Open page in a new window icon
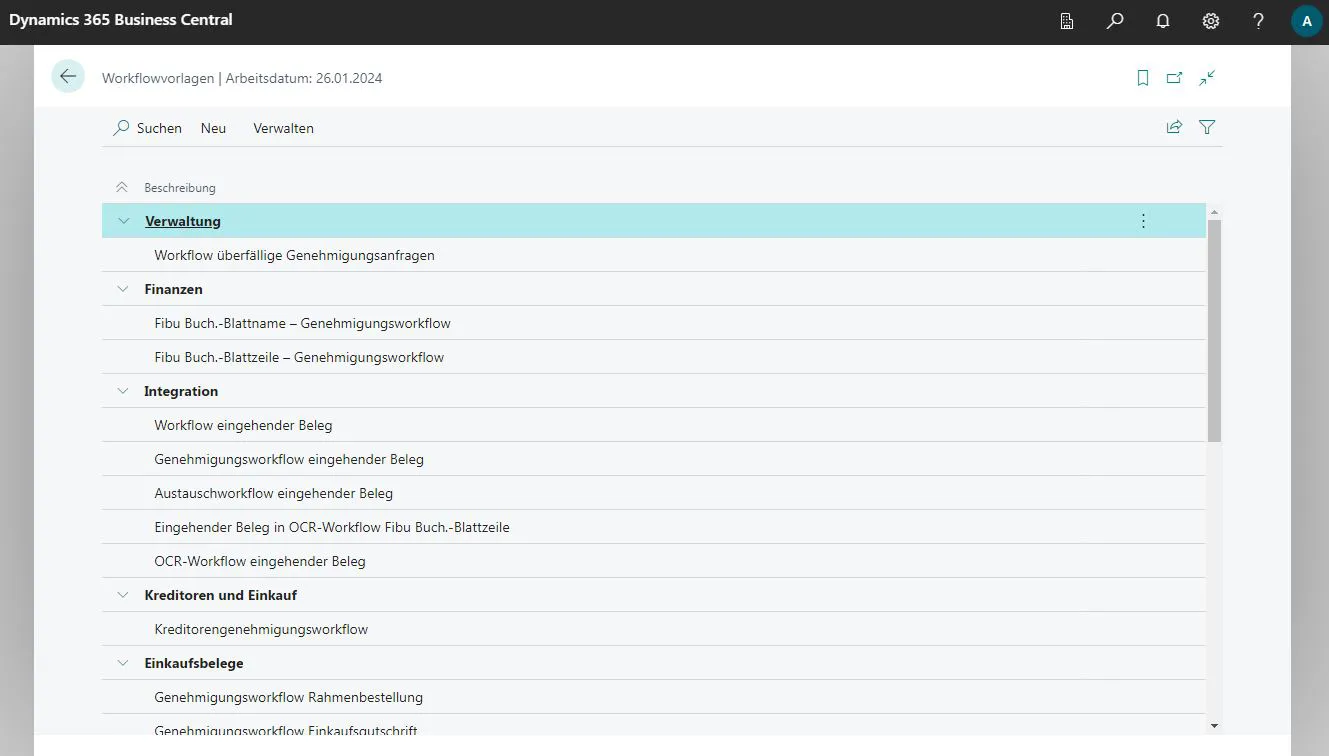The height and width of the screenshot is (756, 1329). click(1175, 78)
